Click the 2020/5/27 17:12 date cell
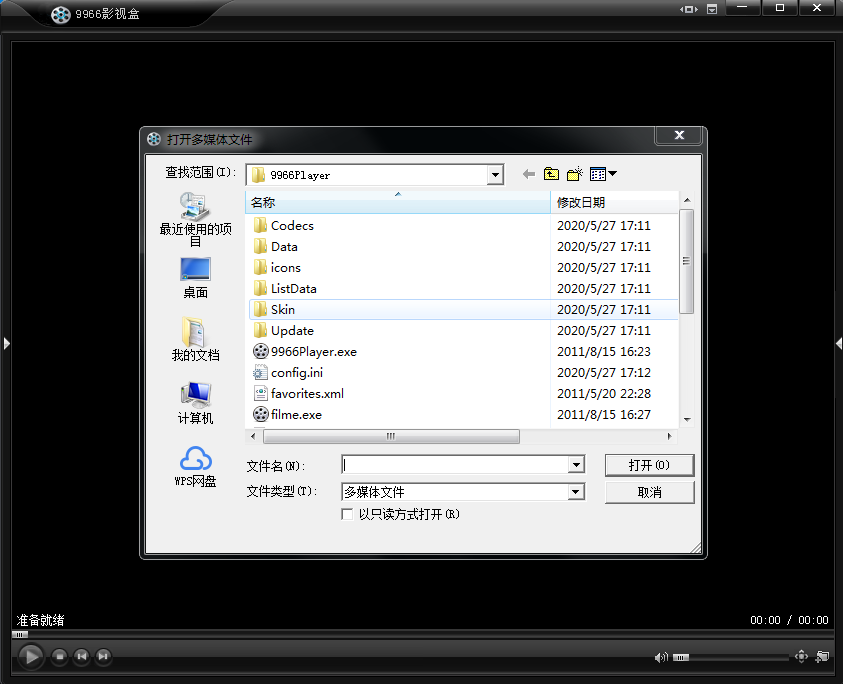This screenshot has height=684, width=843. pos(603,372)
